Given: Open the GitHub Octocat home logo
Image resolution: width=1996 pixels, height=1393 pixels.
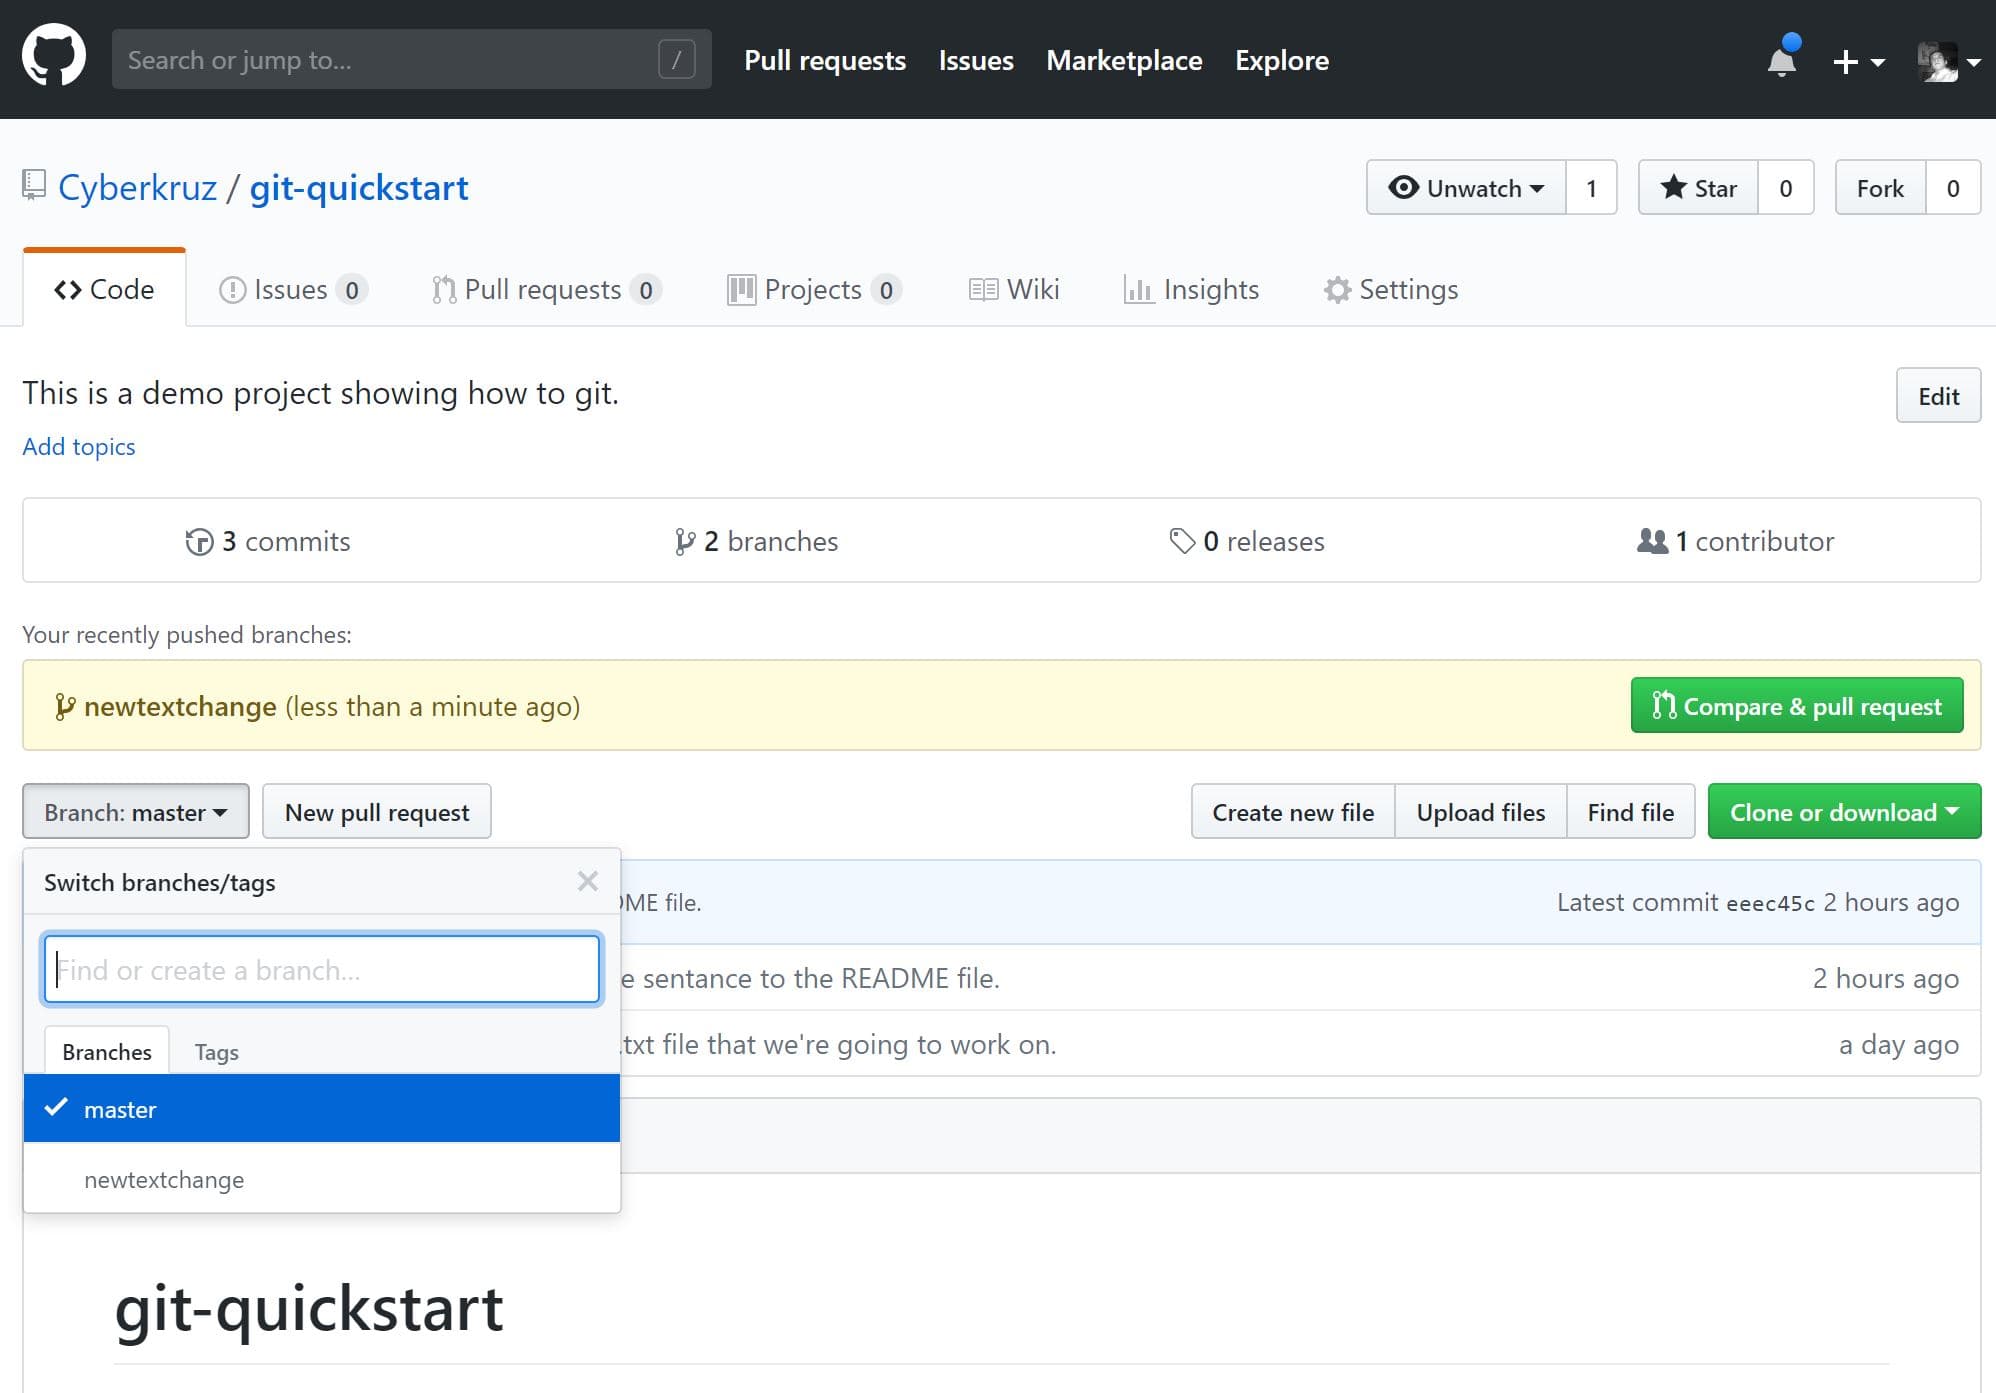Looking at the screenshot, I should 54,56.
